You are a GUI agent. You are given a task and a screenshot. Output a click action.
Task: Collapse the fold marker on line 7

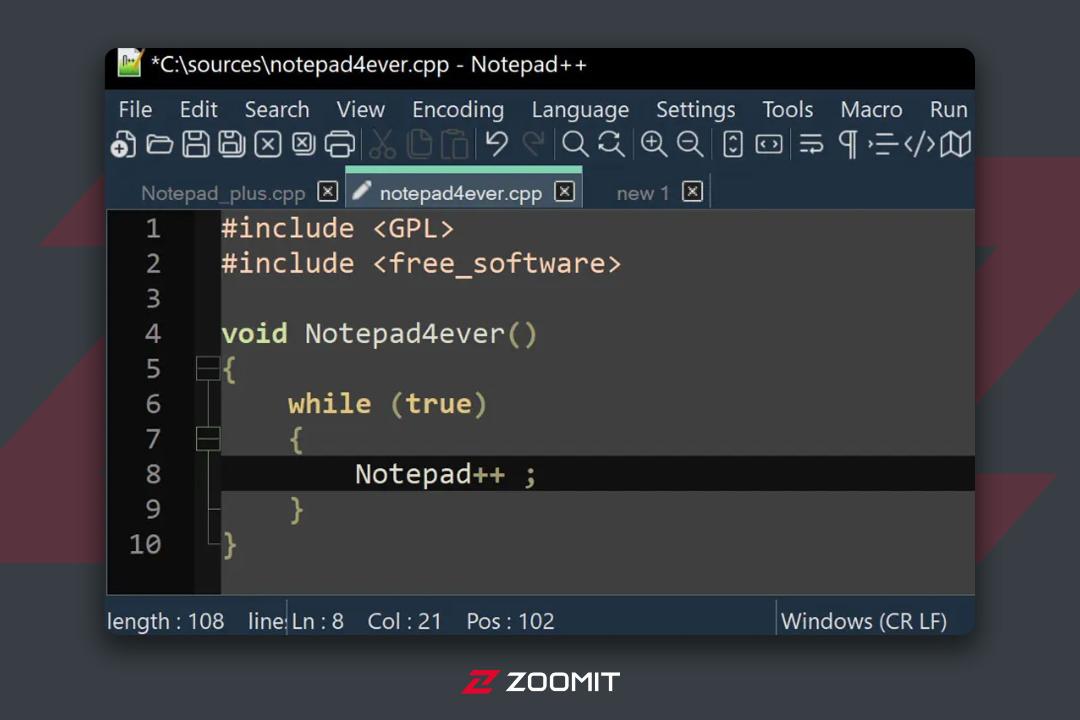tap(208, 438)
